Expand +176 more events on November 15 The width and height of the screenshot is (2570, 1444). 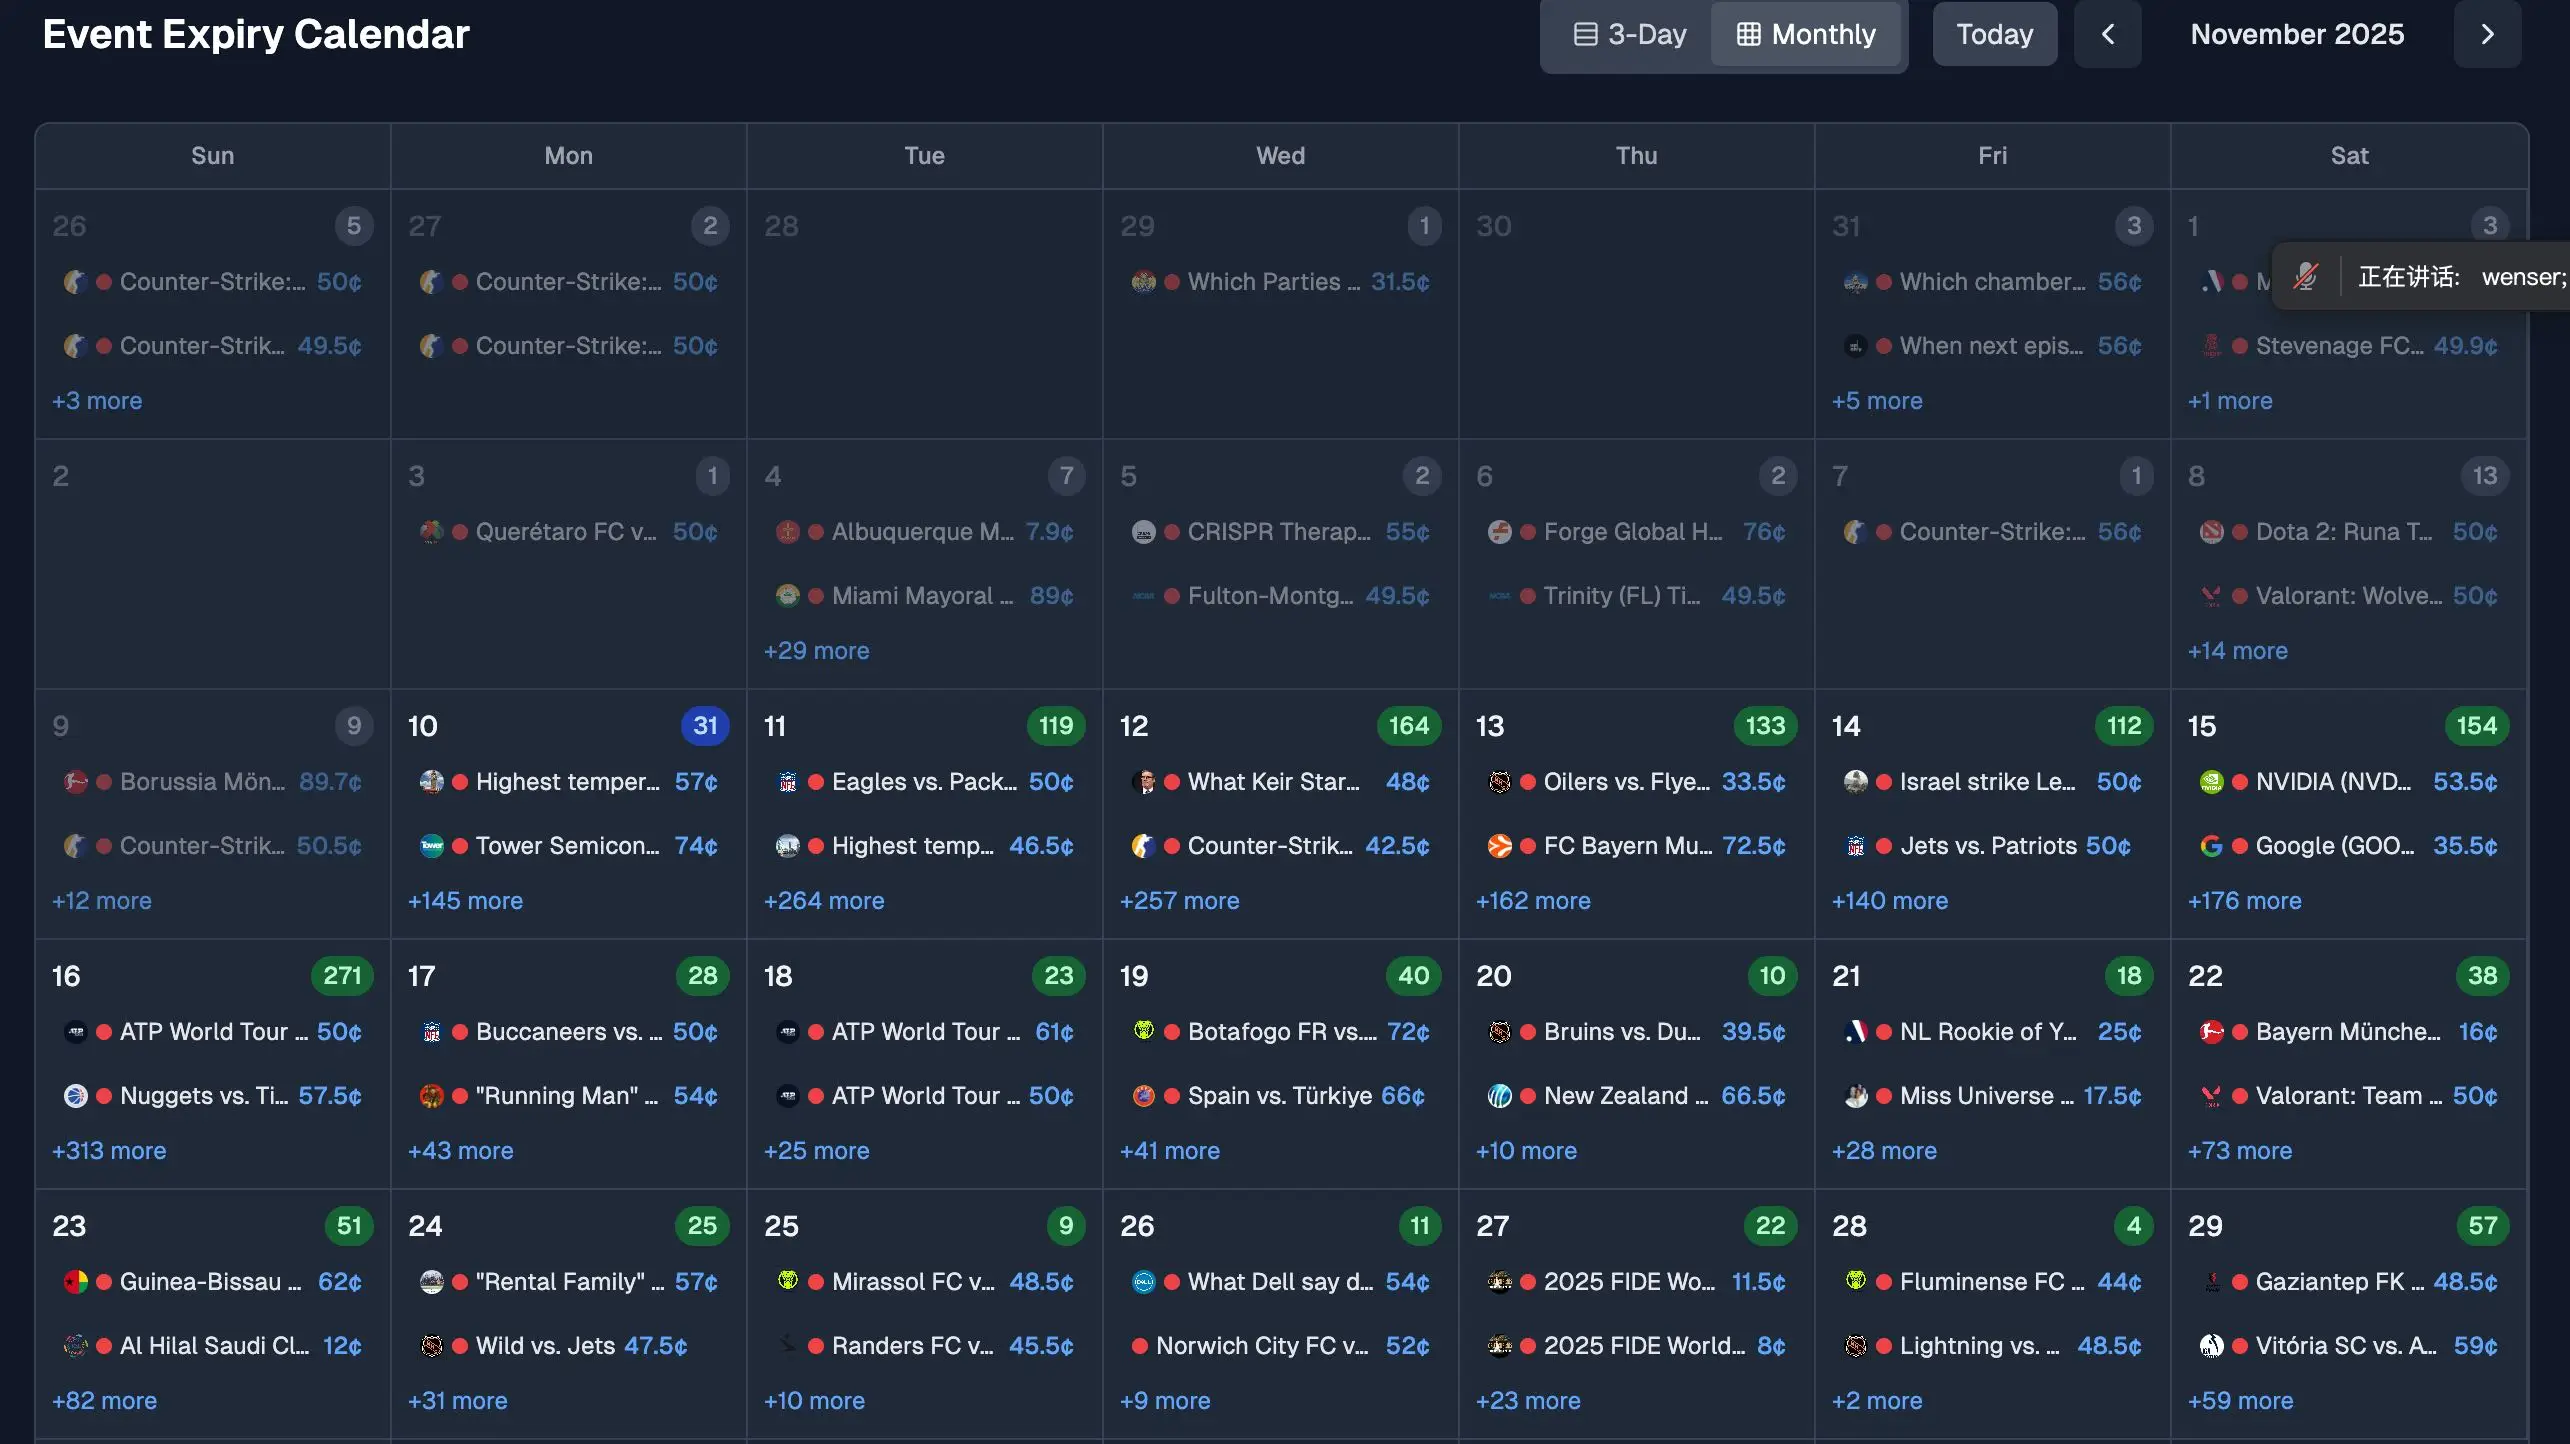click(x=2244, y=901)
